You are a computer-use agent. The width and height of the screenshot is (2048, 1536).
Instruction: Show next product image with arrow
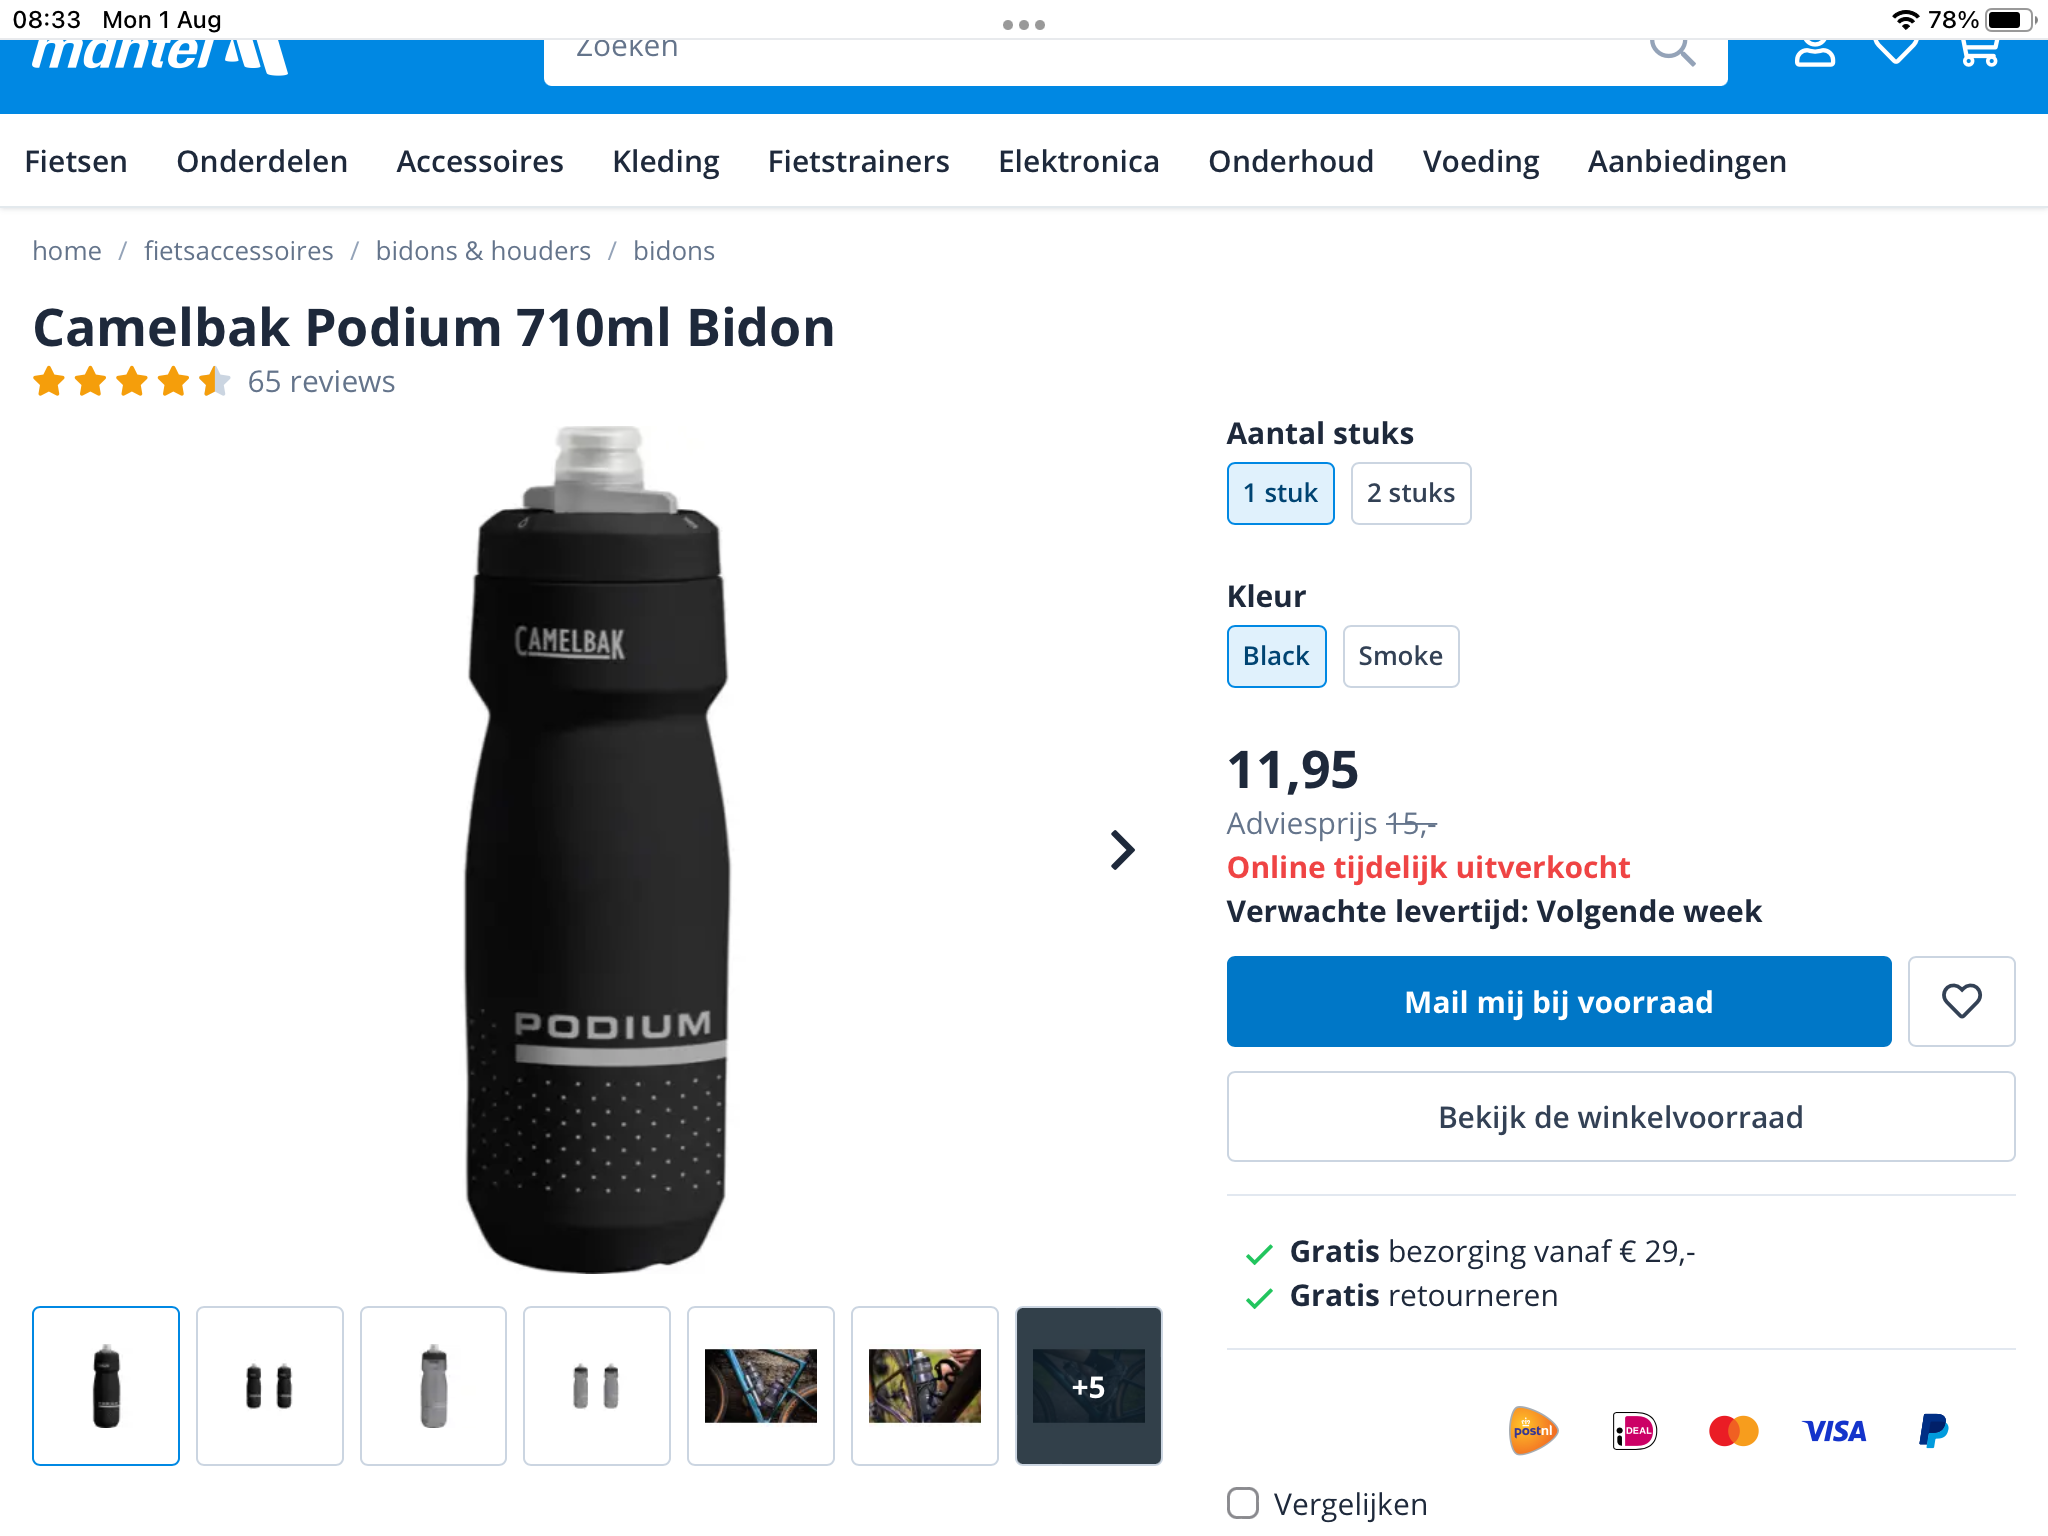[x=1123, y=850]
